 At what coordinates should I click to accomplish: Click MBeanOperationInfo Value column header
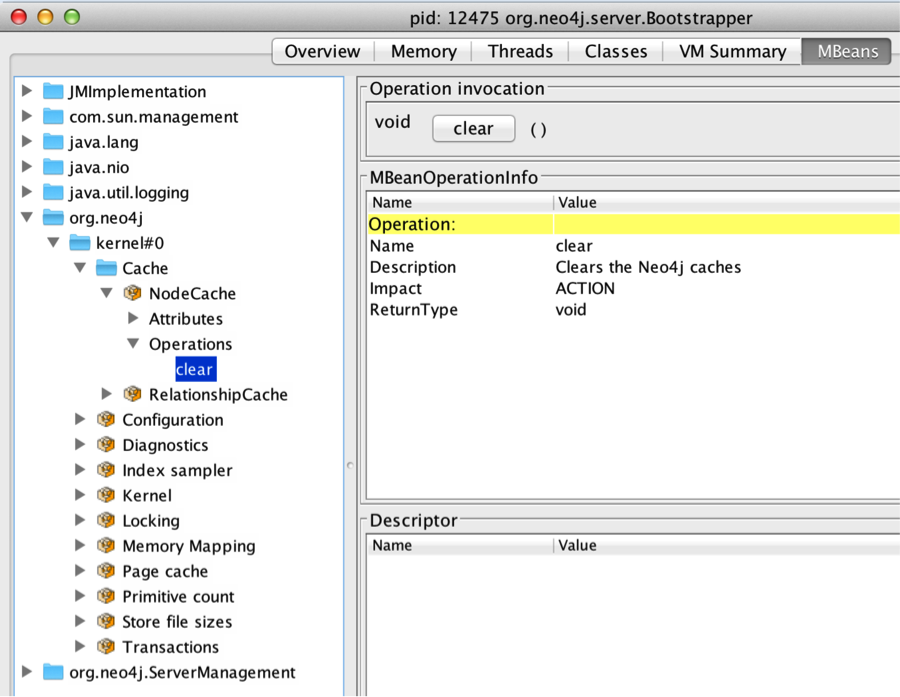pos(727,203)
